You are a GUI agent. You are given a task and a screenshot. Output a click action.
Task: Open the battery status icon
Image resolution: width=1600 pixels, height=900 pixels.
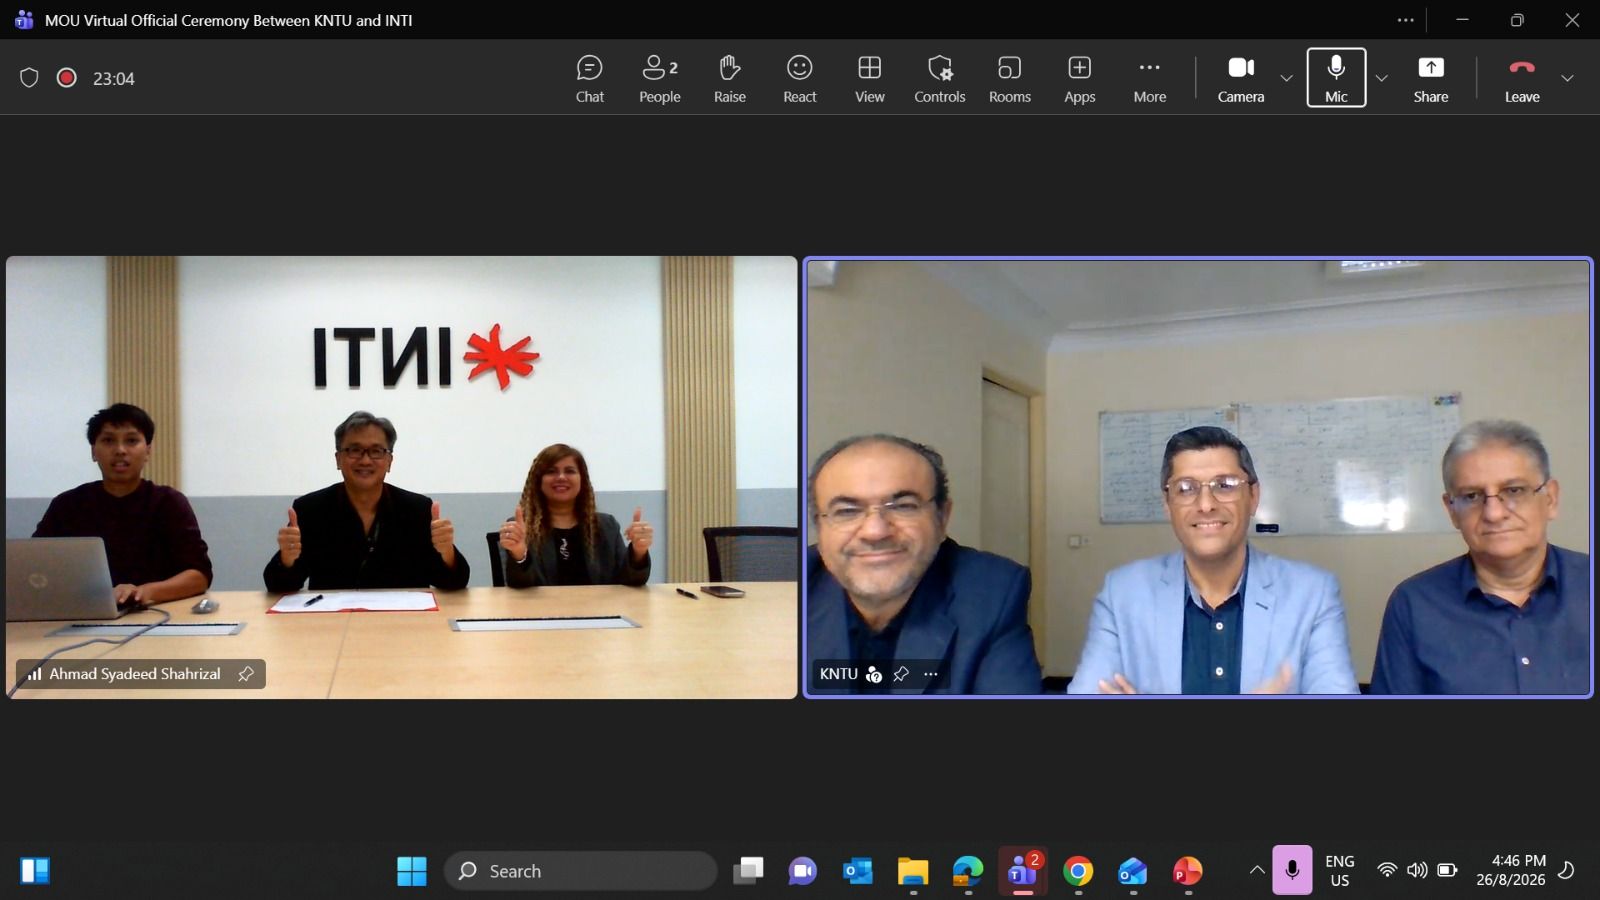[1447, 870]
